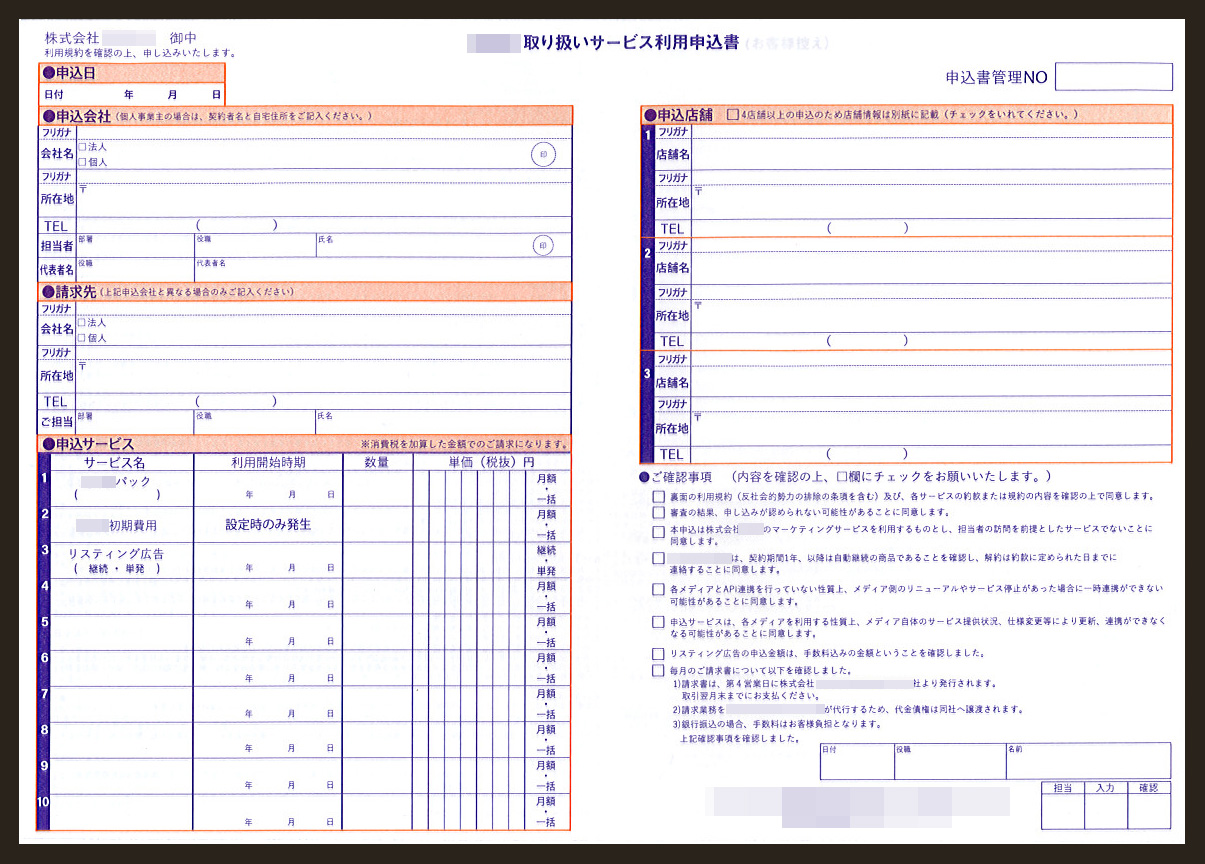This screenshot has height=864, width=1205.
Task: Click the bottom 名前 signature box
Action: pos(1088,761)
